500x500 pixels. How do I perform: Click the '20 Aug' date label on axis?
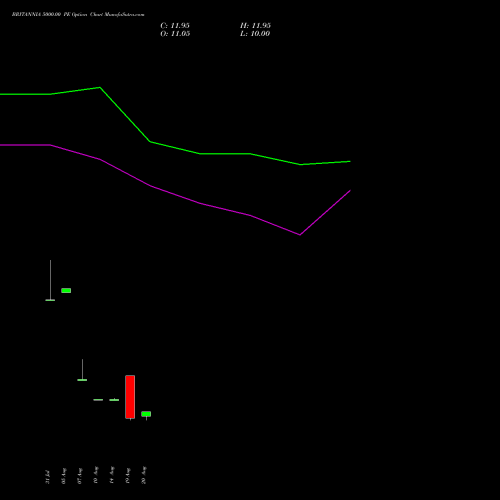coord(144,475)
